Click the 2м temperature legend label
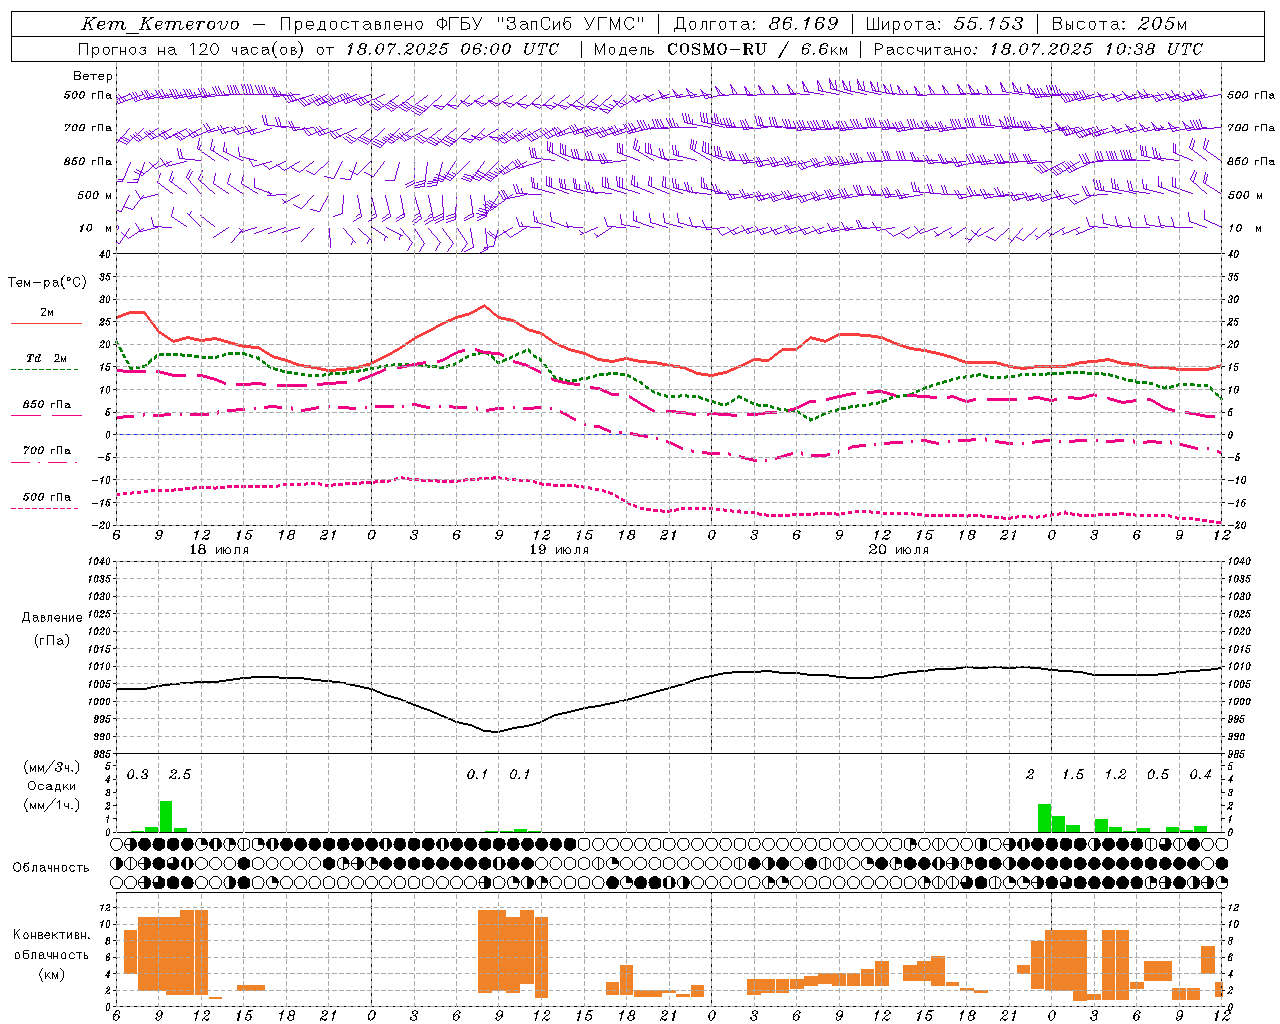Viewport: 1280px width, 1024px height. [47, 313]
